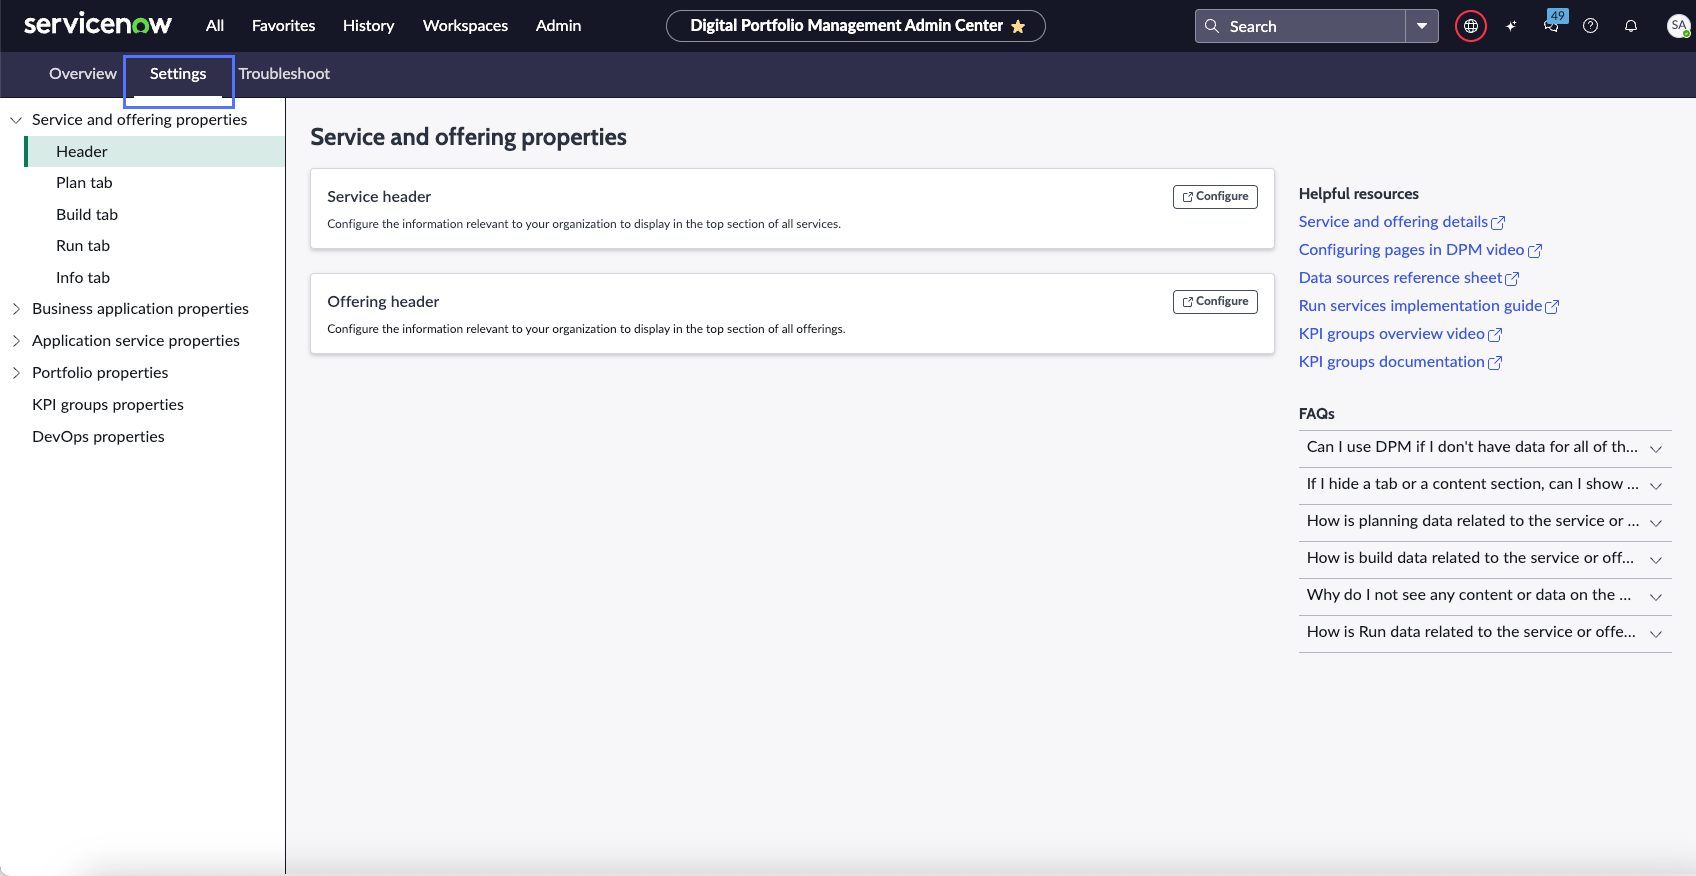Click the search magnifier icon
The width and height of the screenshot is (1696, 876).
(1212, 26)
